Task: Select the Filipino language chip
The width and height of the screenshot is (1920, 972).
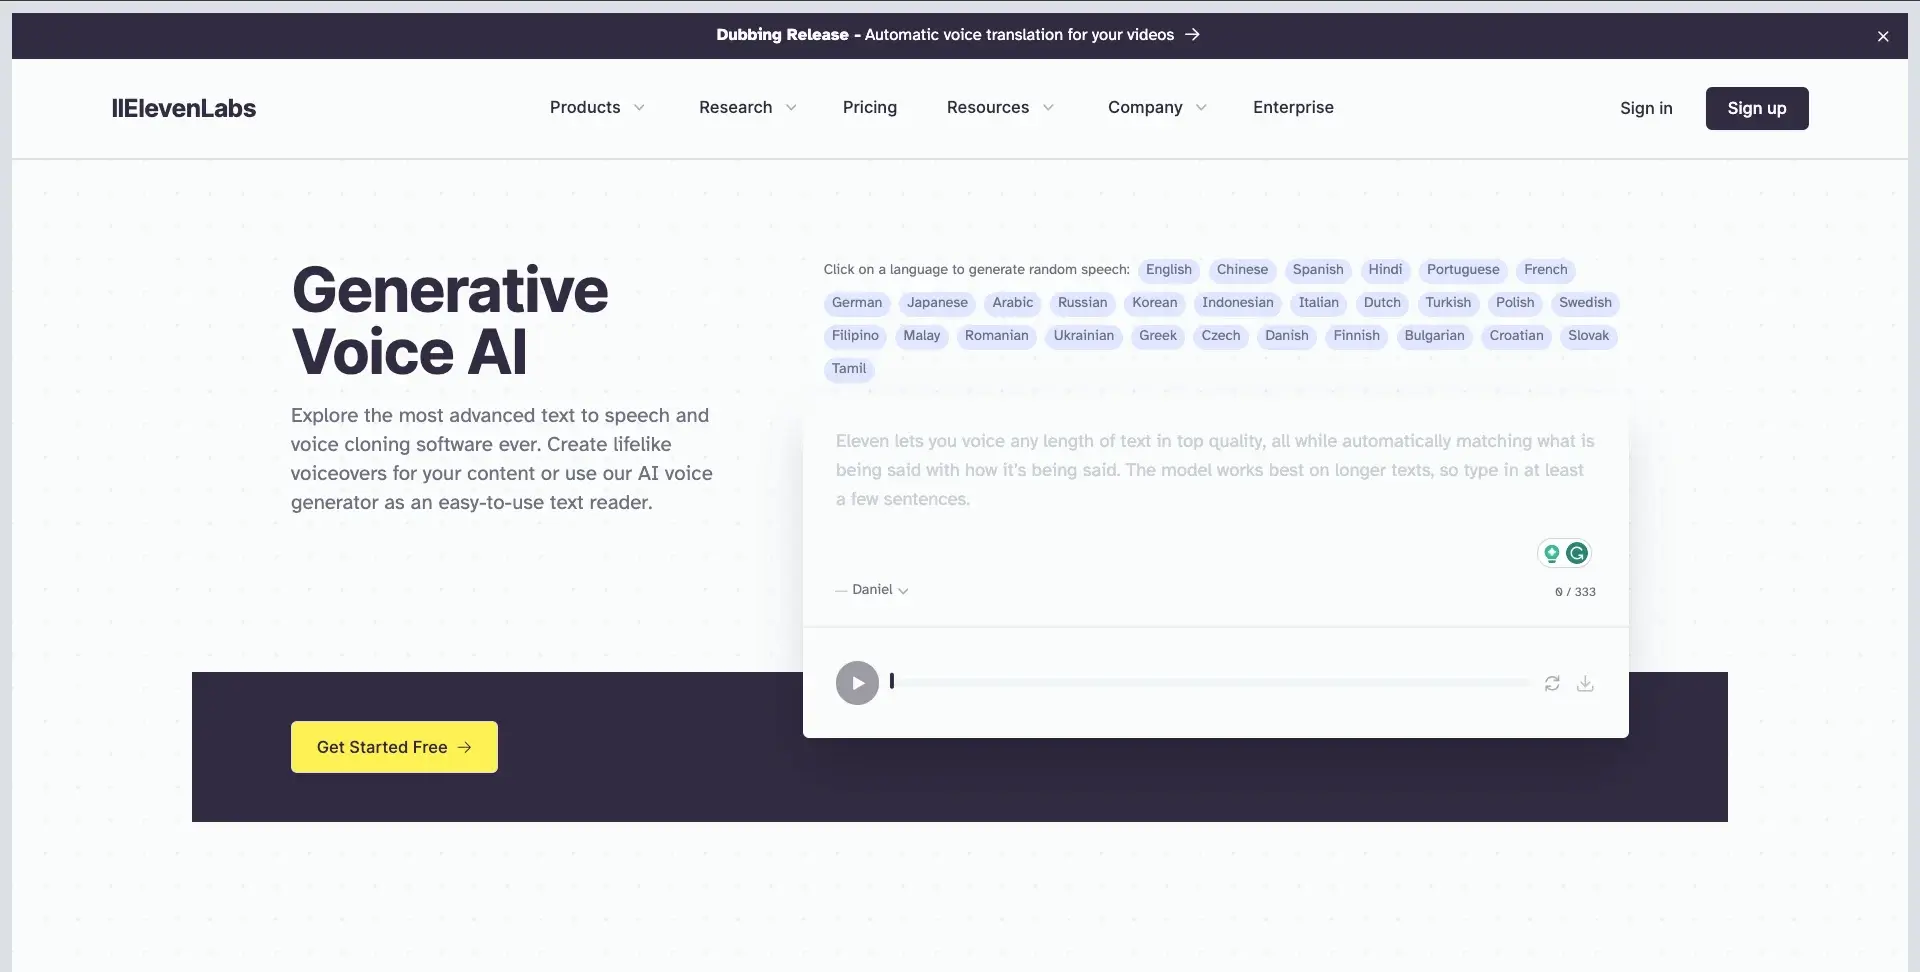Action: pos(855,336)
